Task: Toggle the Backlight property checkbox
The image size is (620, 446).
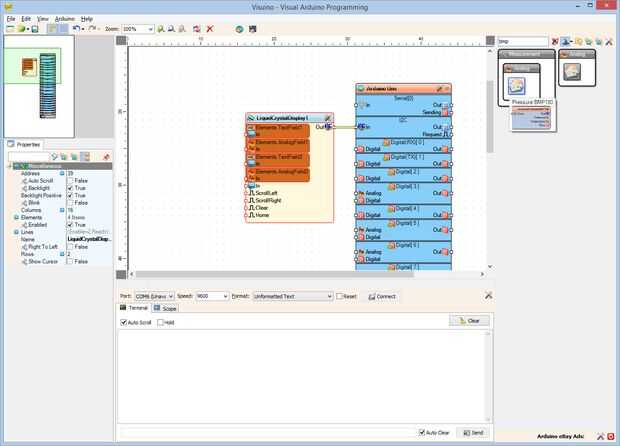Action: tap(70, 188)
